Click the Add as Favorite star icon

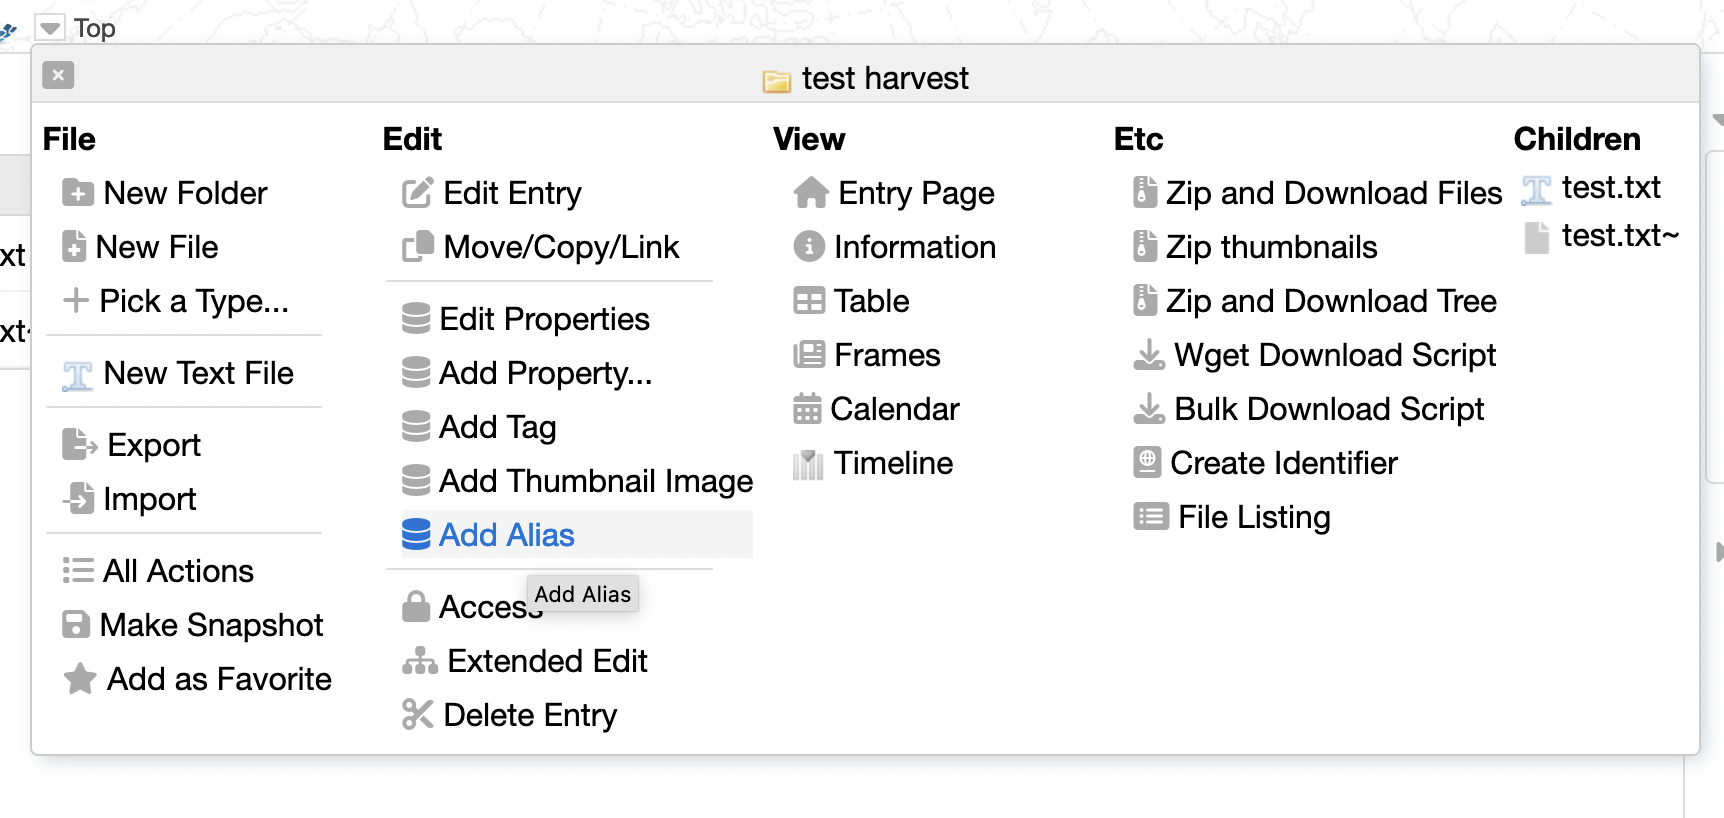point(80,679)
